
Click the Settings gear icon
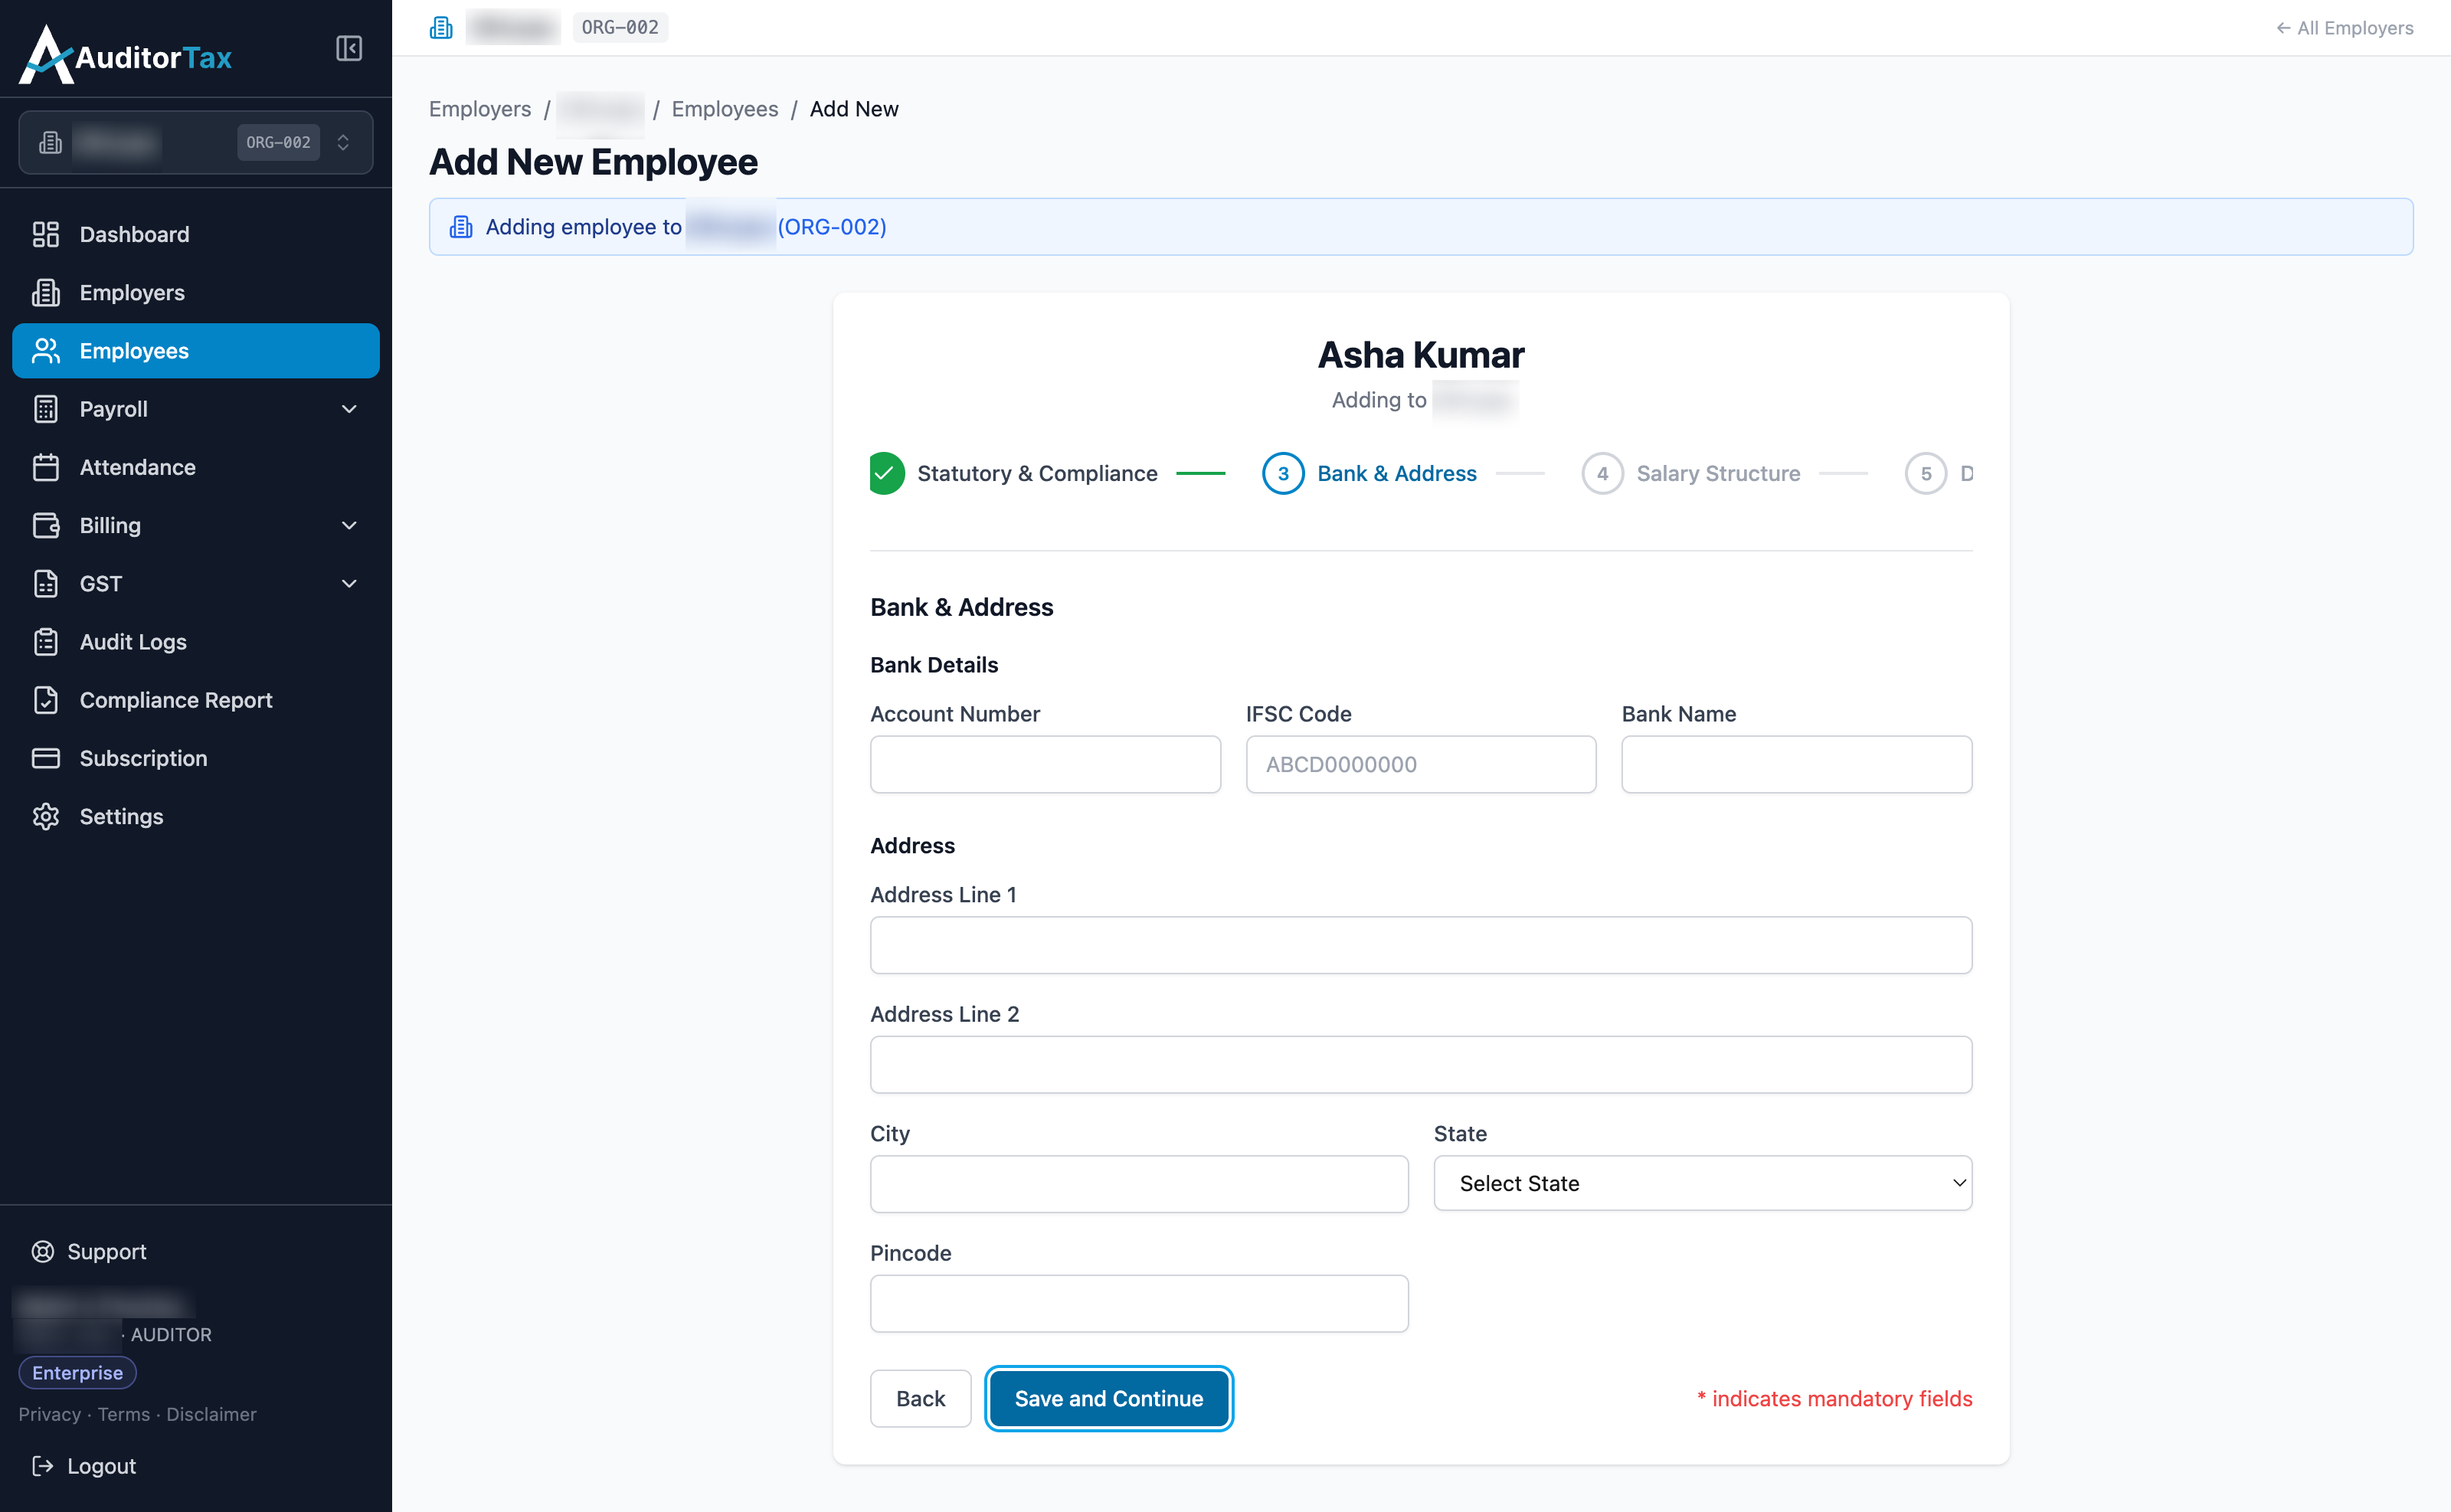(46, 816)
